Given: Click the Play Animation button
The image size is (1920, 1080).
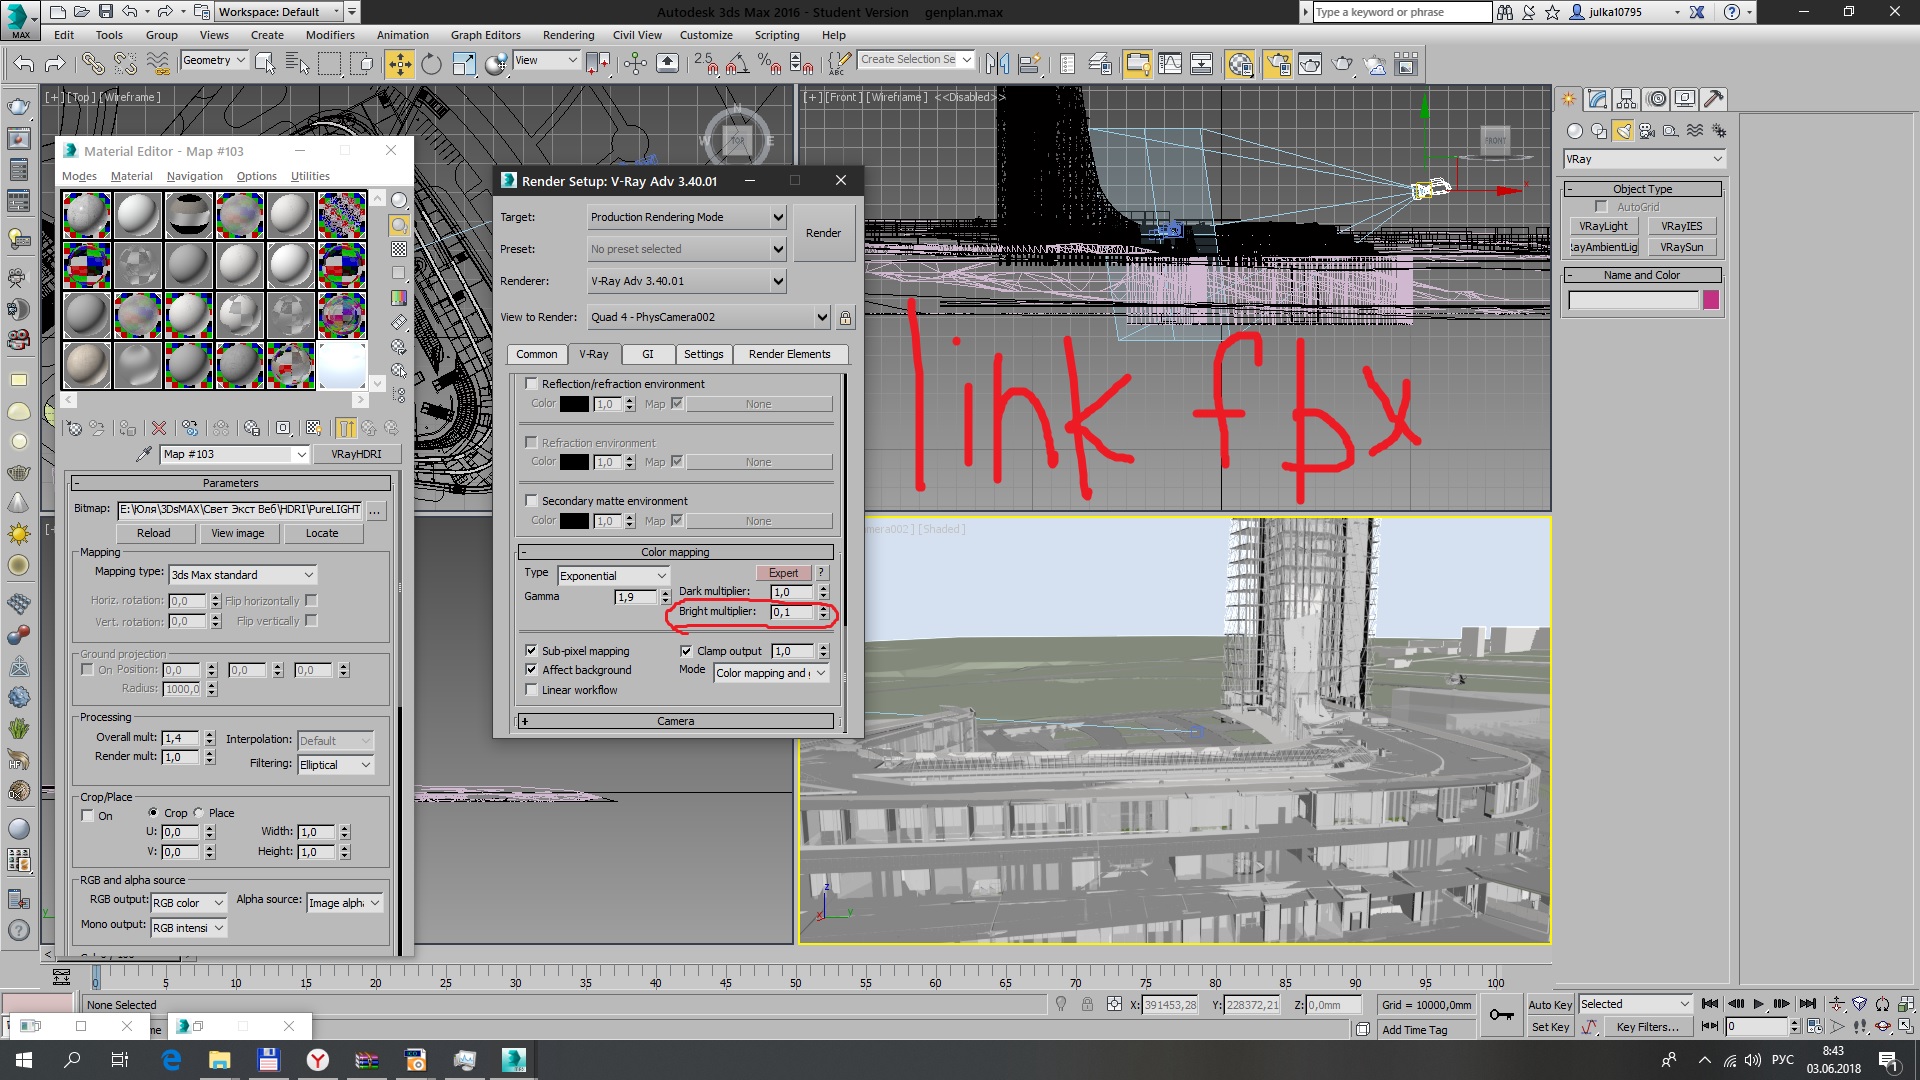Looking at the screenshot, I should click(x=1758, y=1004).
